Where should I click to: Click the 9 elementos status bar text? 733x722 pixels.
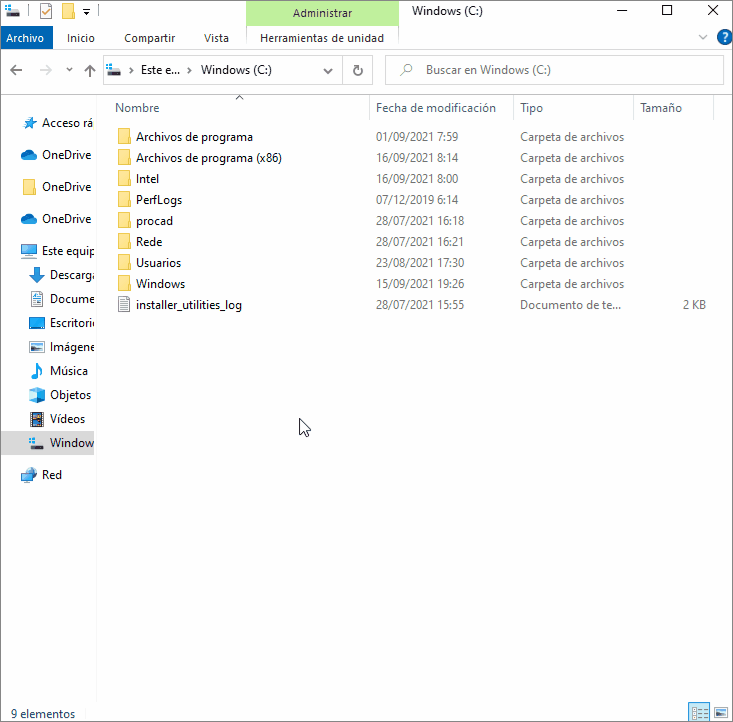pos(43,714)
